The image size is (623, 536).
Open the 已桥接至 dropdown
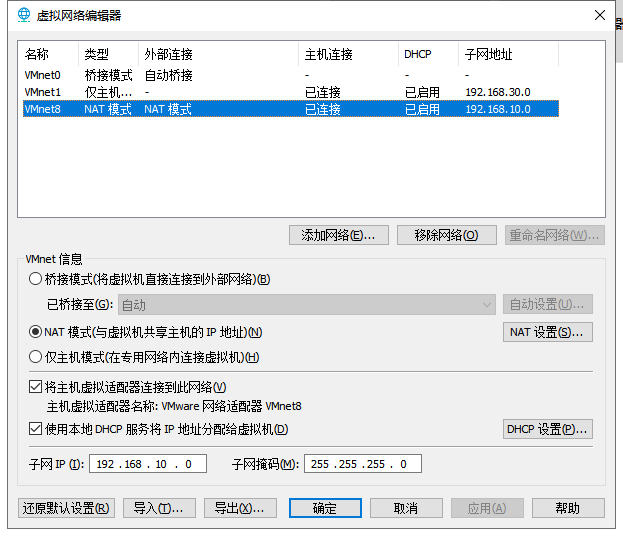pos(307,305)
